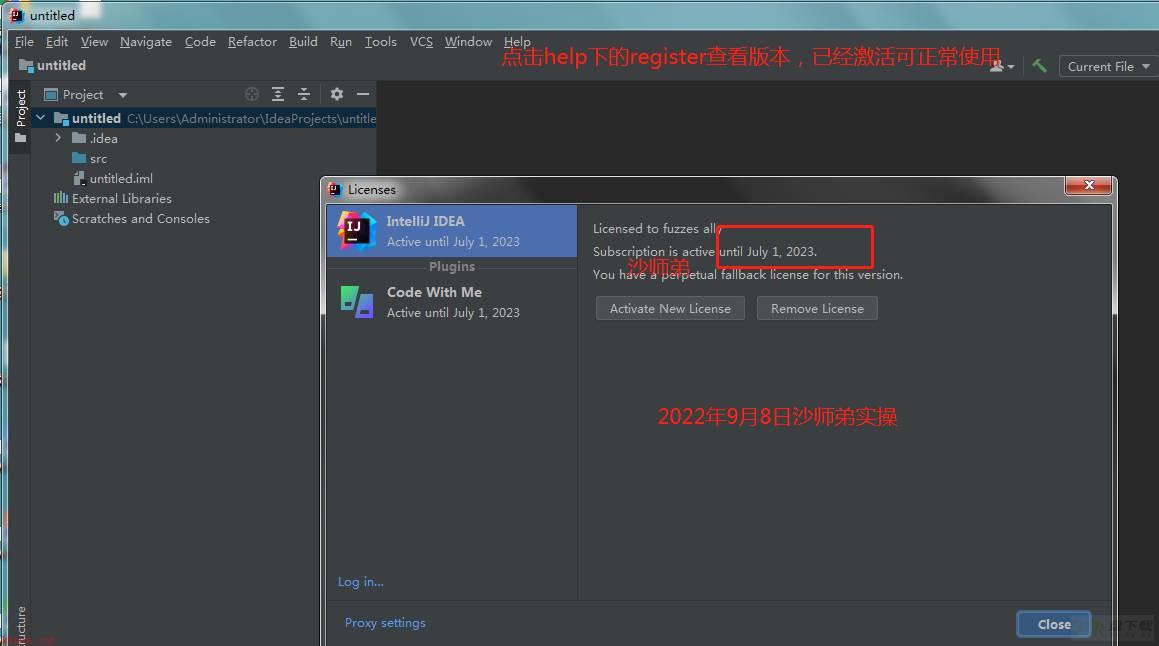Click the untitled breadcrumb in navigation bar
1159x646 pixels.
[x=52, y=66]
